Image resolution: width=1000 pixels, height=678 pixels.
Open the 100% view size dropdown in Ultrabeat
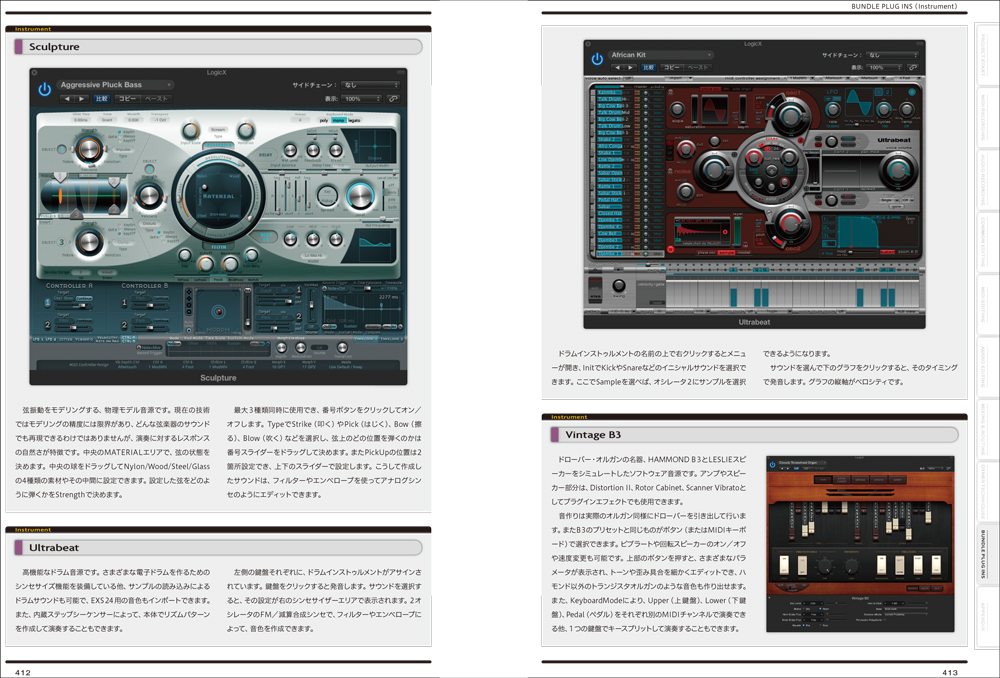885,67
